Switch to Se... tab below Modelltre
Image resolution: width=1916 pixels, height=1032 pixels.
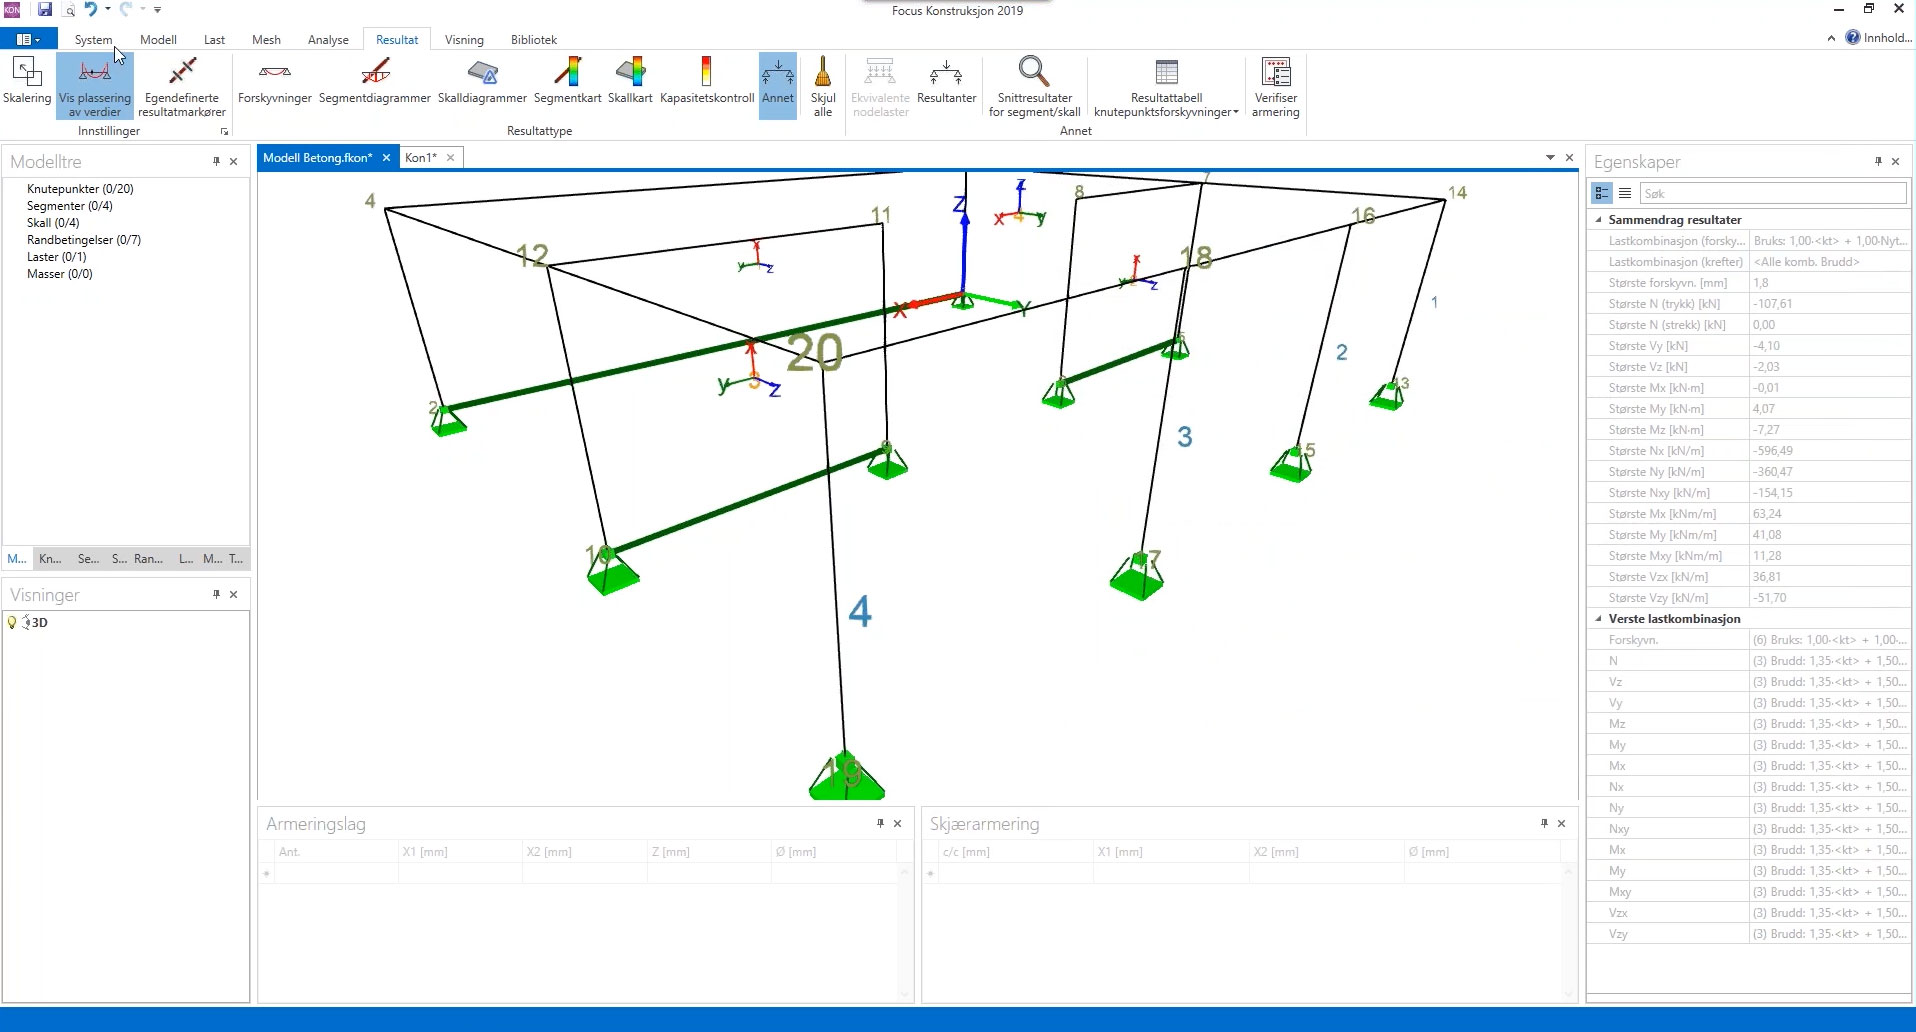[x=88, y=559]
